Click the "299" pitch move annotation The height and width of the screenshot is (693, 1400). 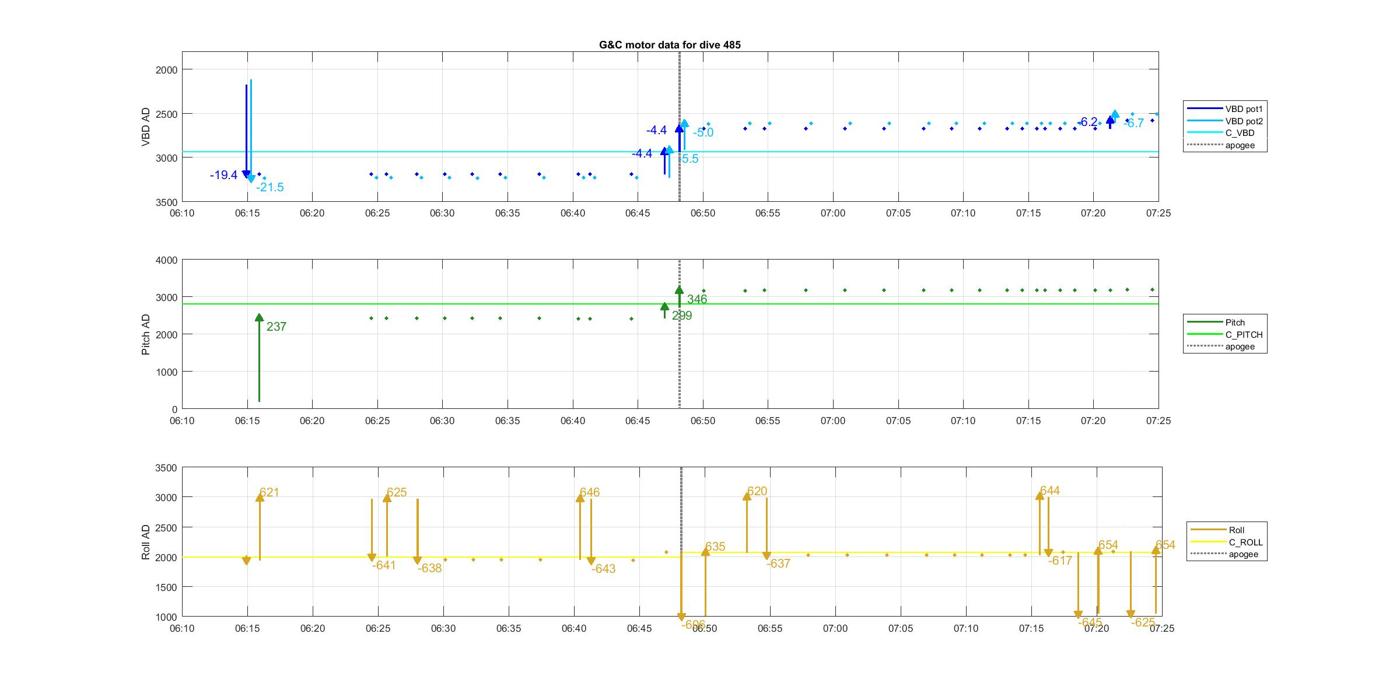[682, 315]
